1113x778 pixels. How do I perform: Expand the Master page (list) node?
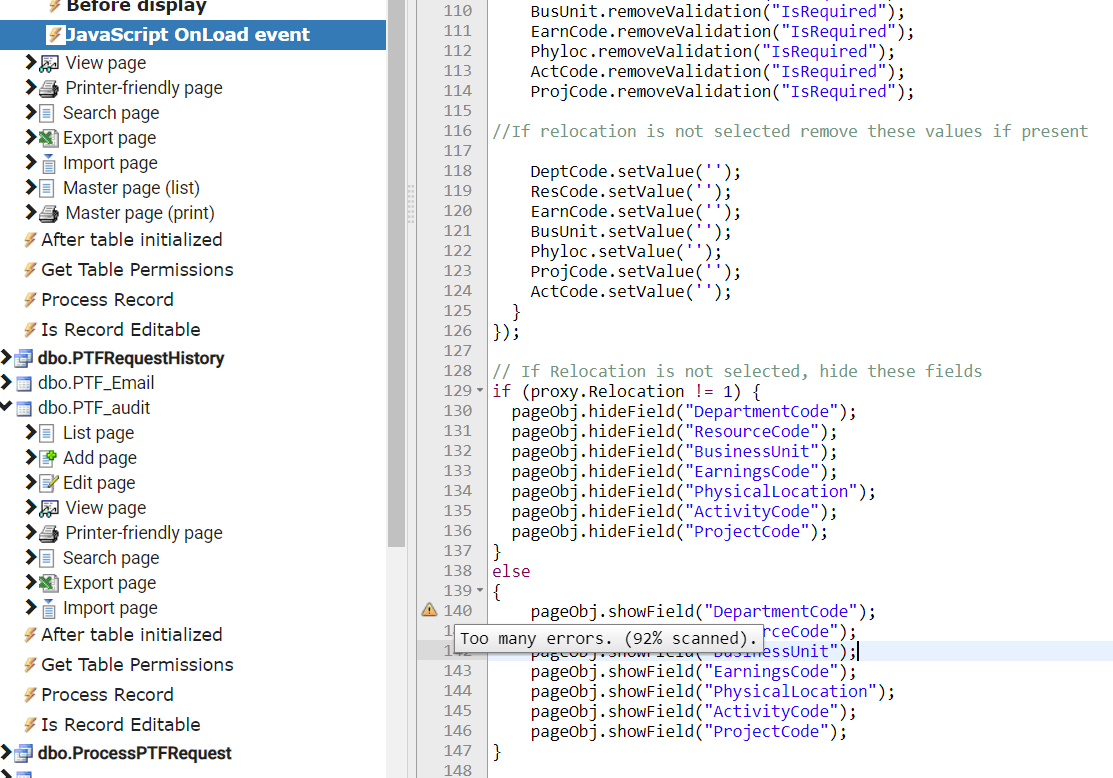pos(30,188)
